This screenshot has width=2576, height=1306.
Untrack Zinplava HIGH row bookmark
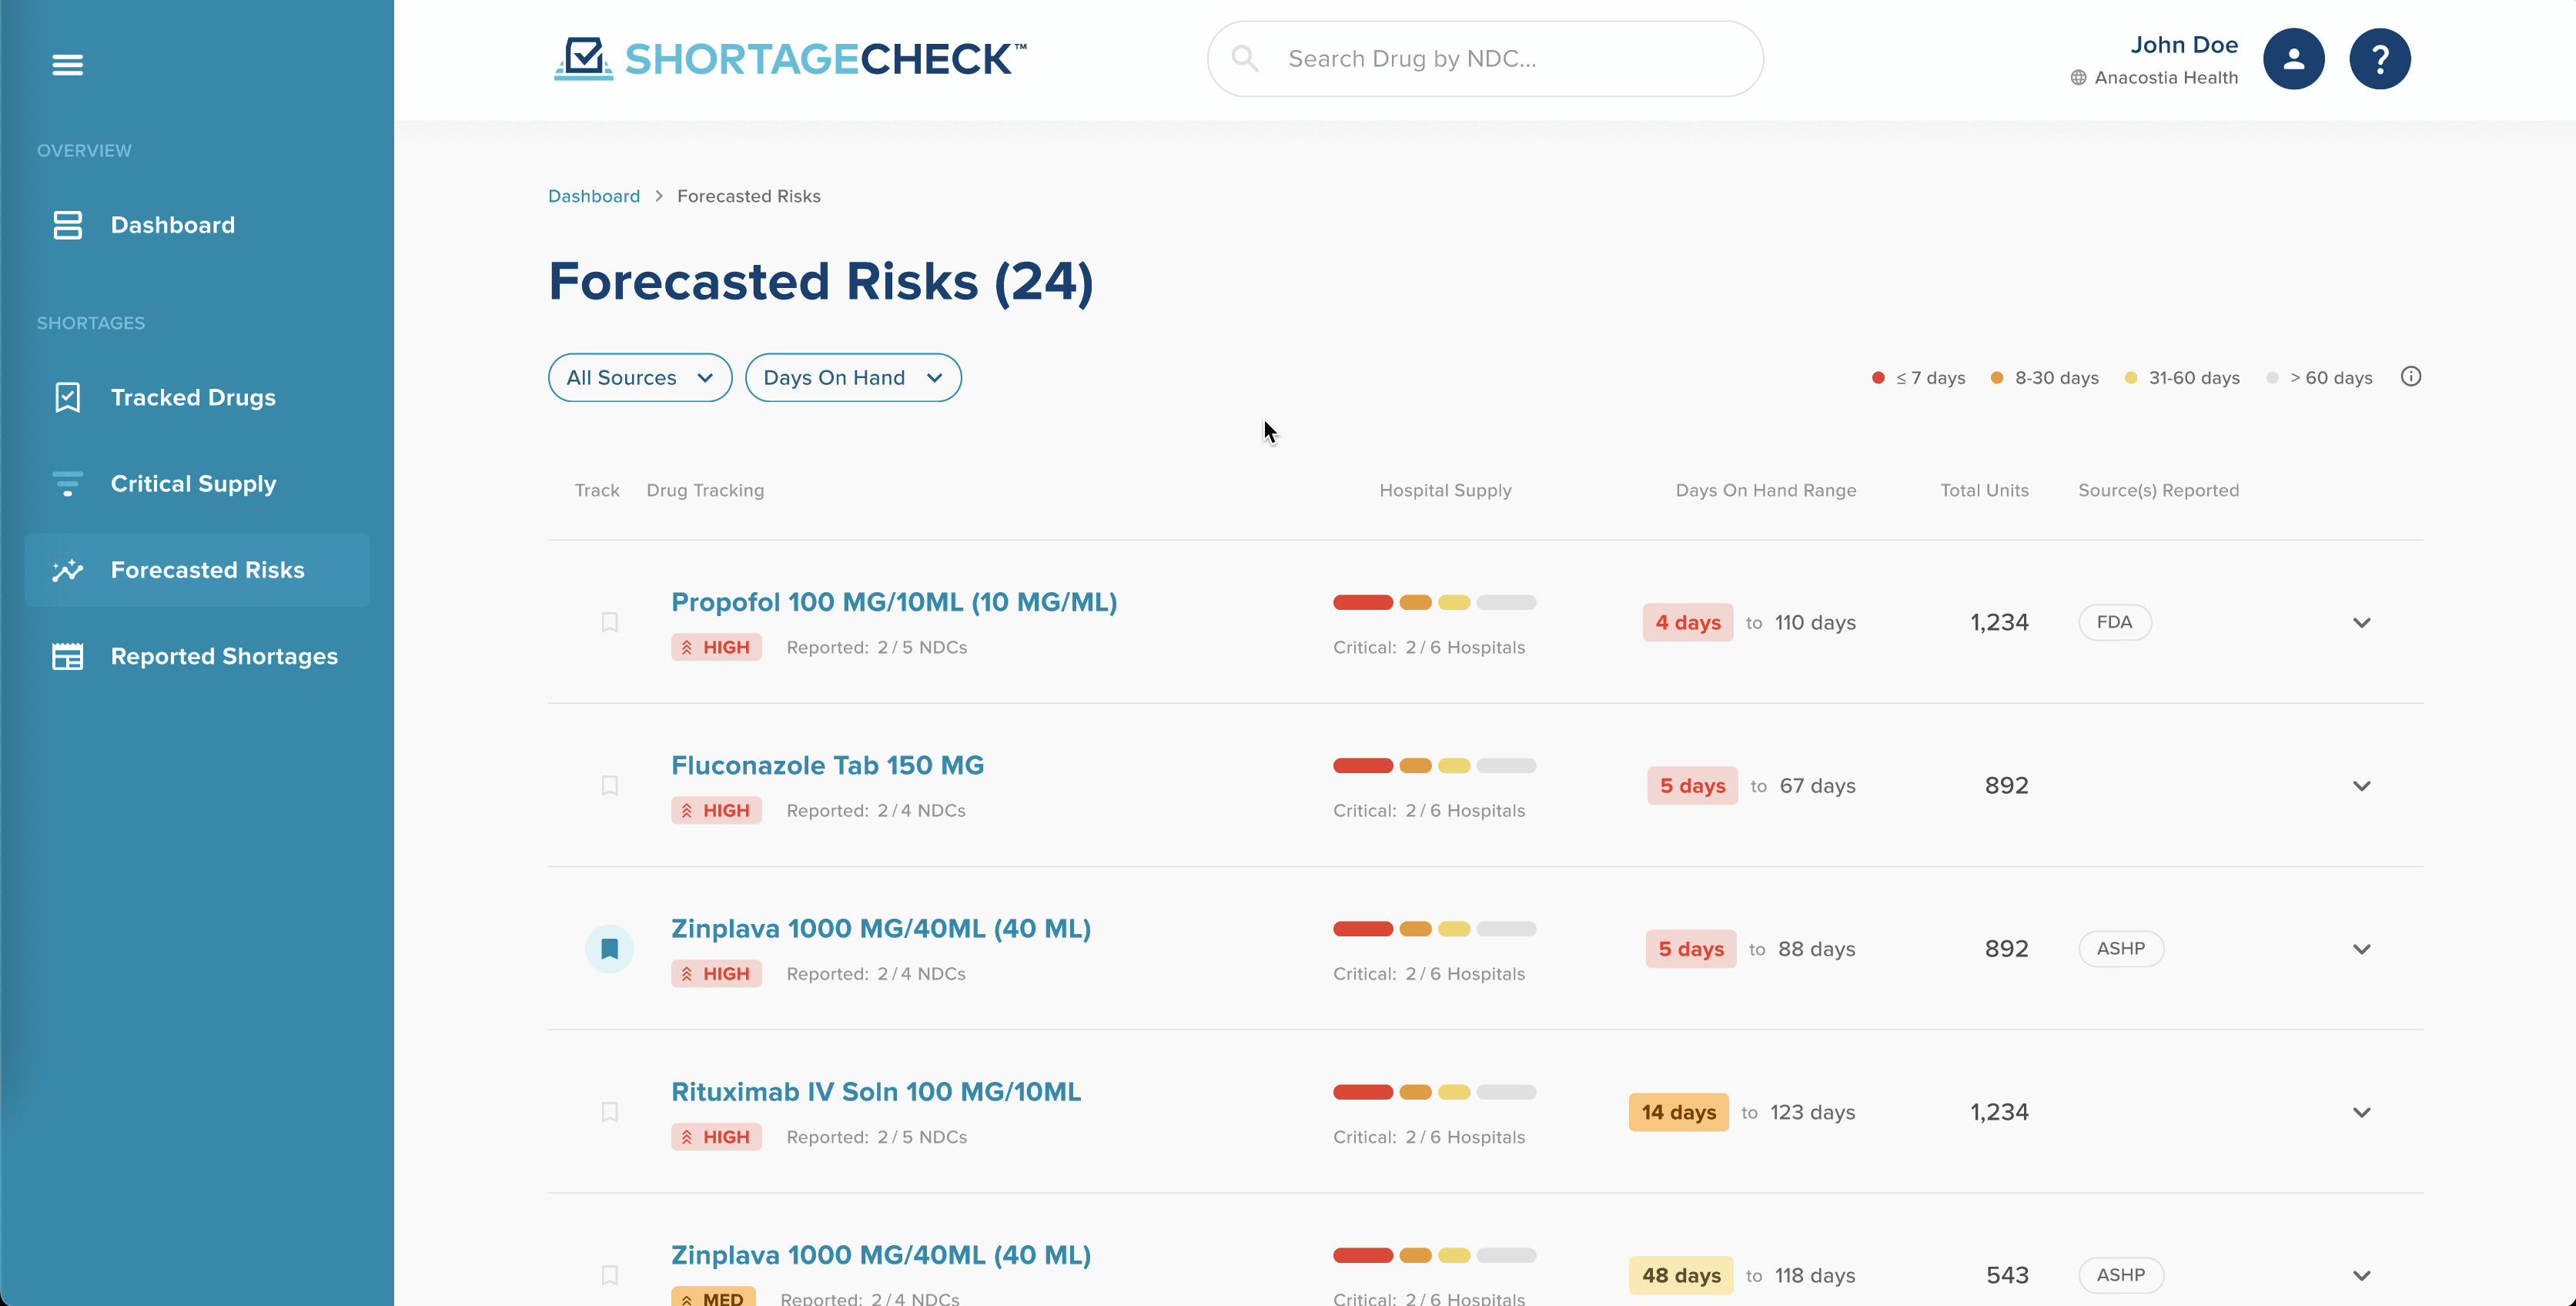(609, 948)
